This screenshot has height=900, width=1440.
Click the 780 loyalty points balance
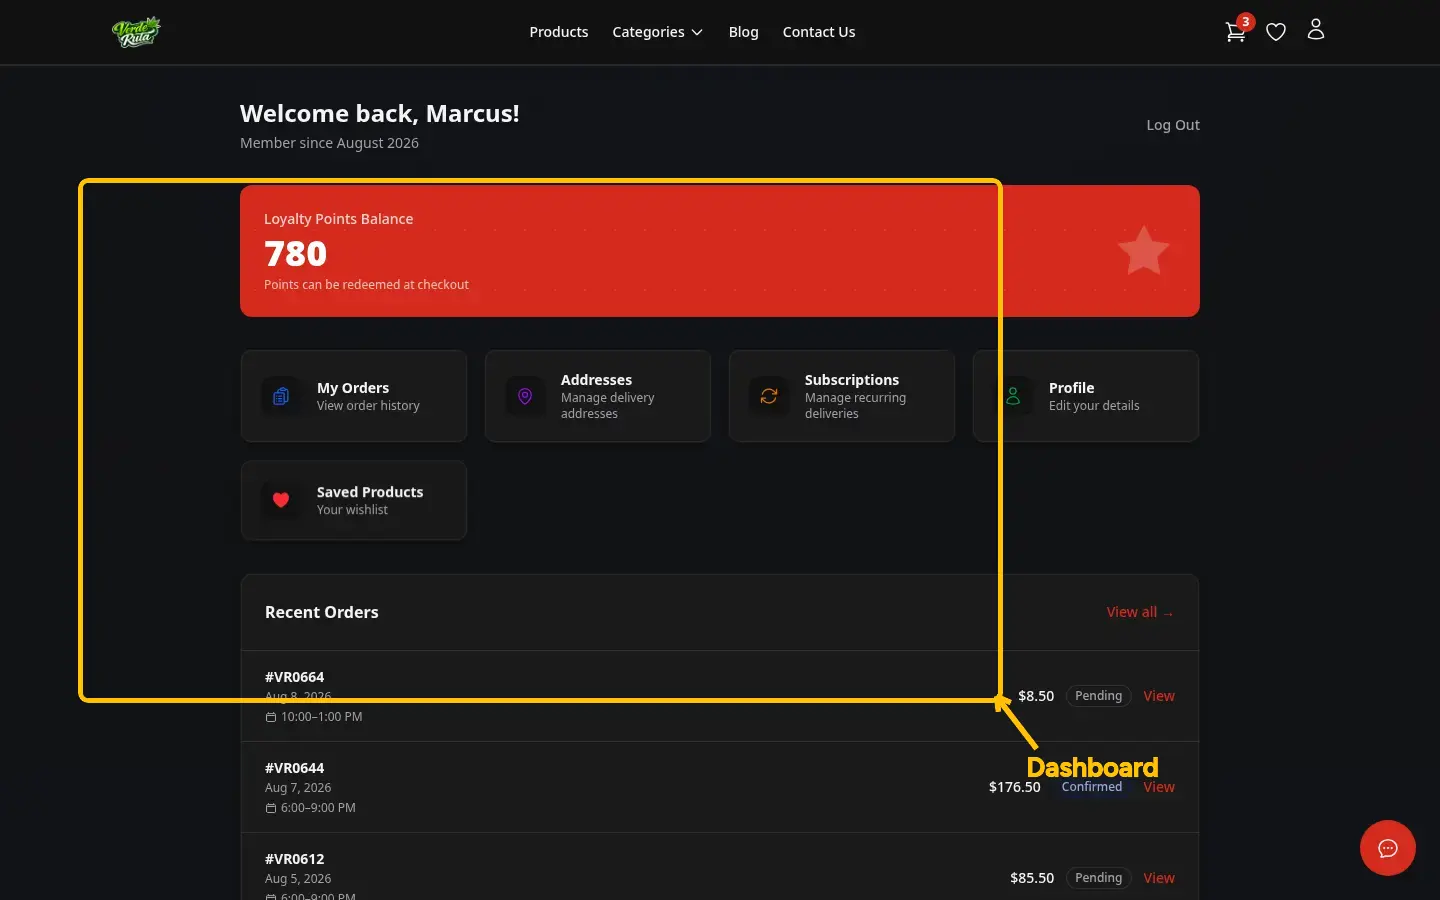(296, 254)
